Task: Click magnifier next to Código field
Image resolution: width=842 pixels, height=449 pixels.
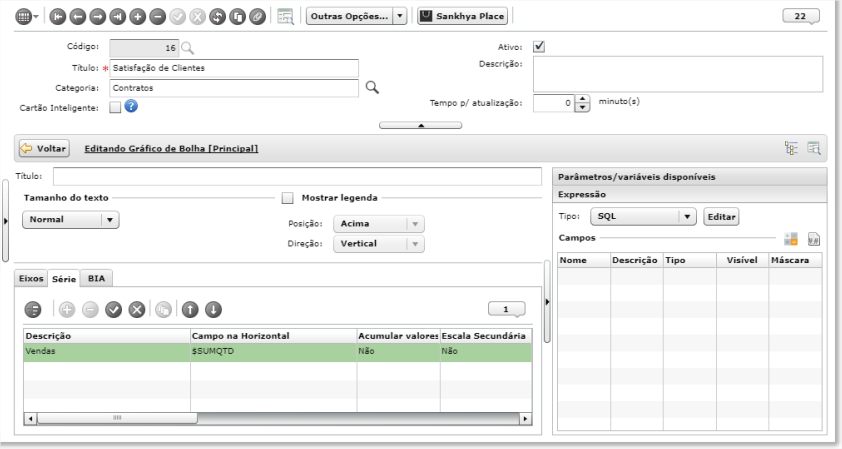Action: click(x=187, y=48)
